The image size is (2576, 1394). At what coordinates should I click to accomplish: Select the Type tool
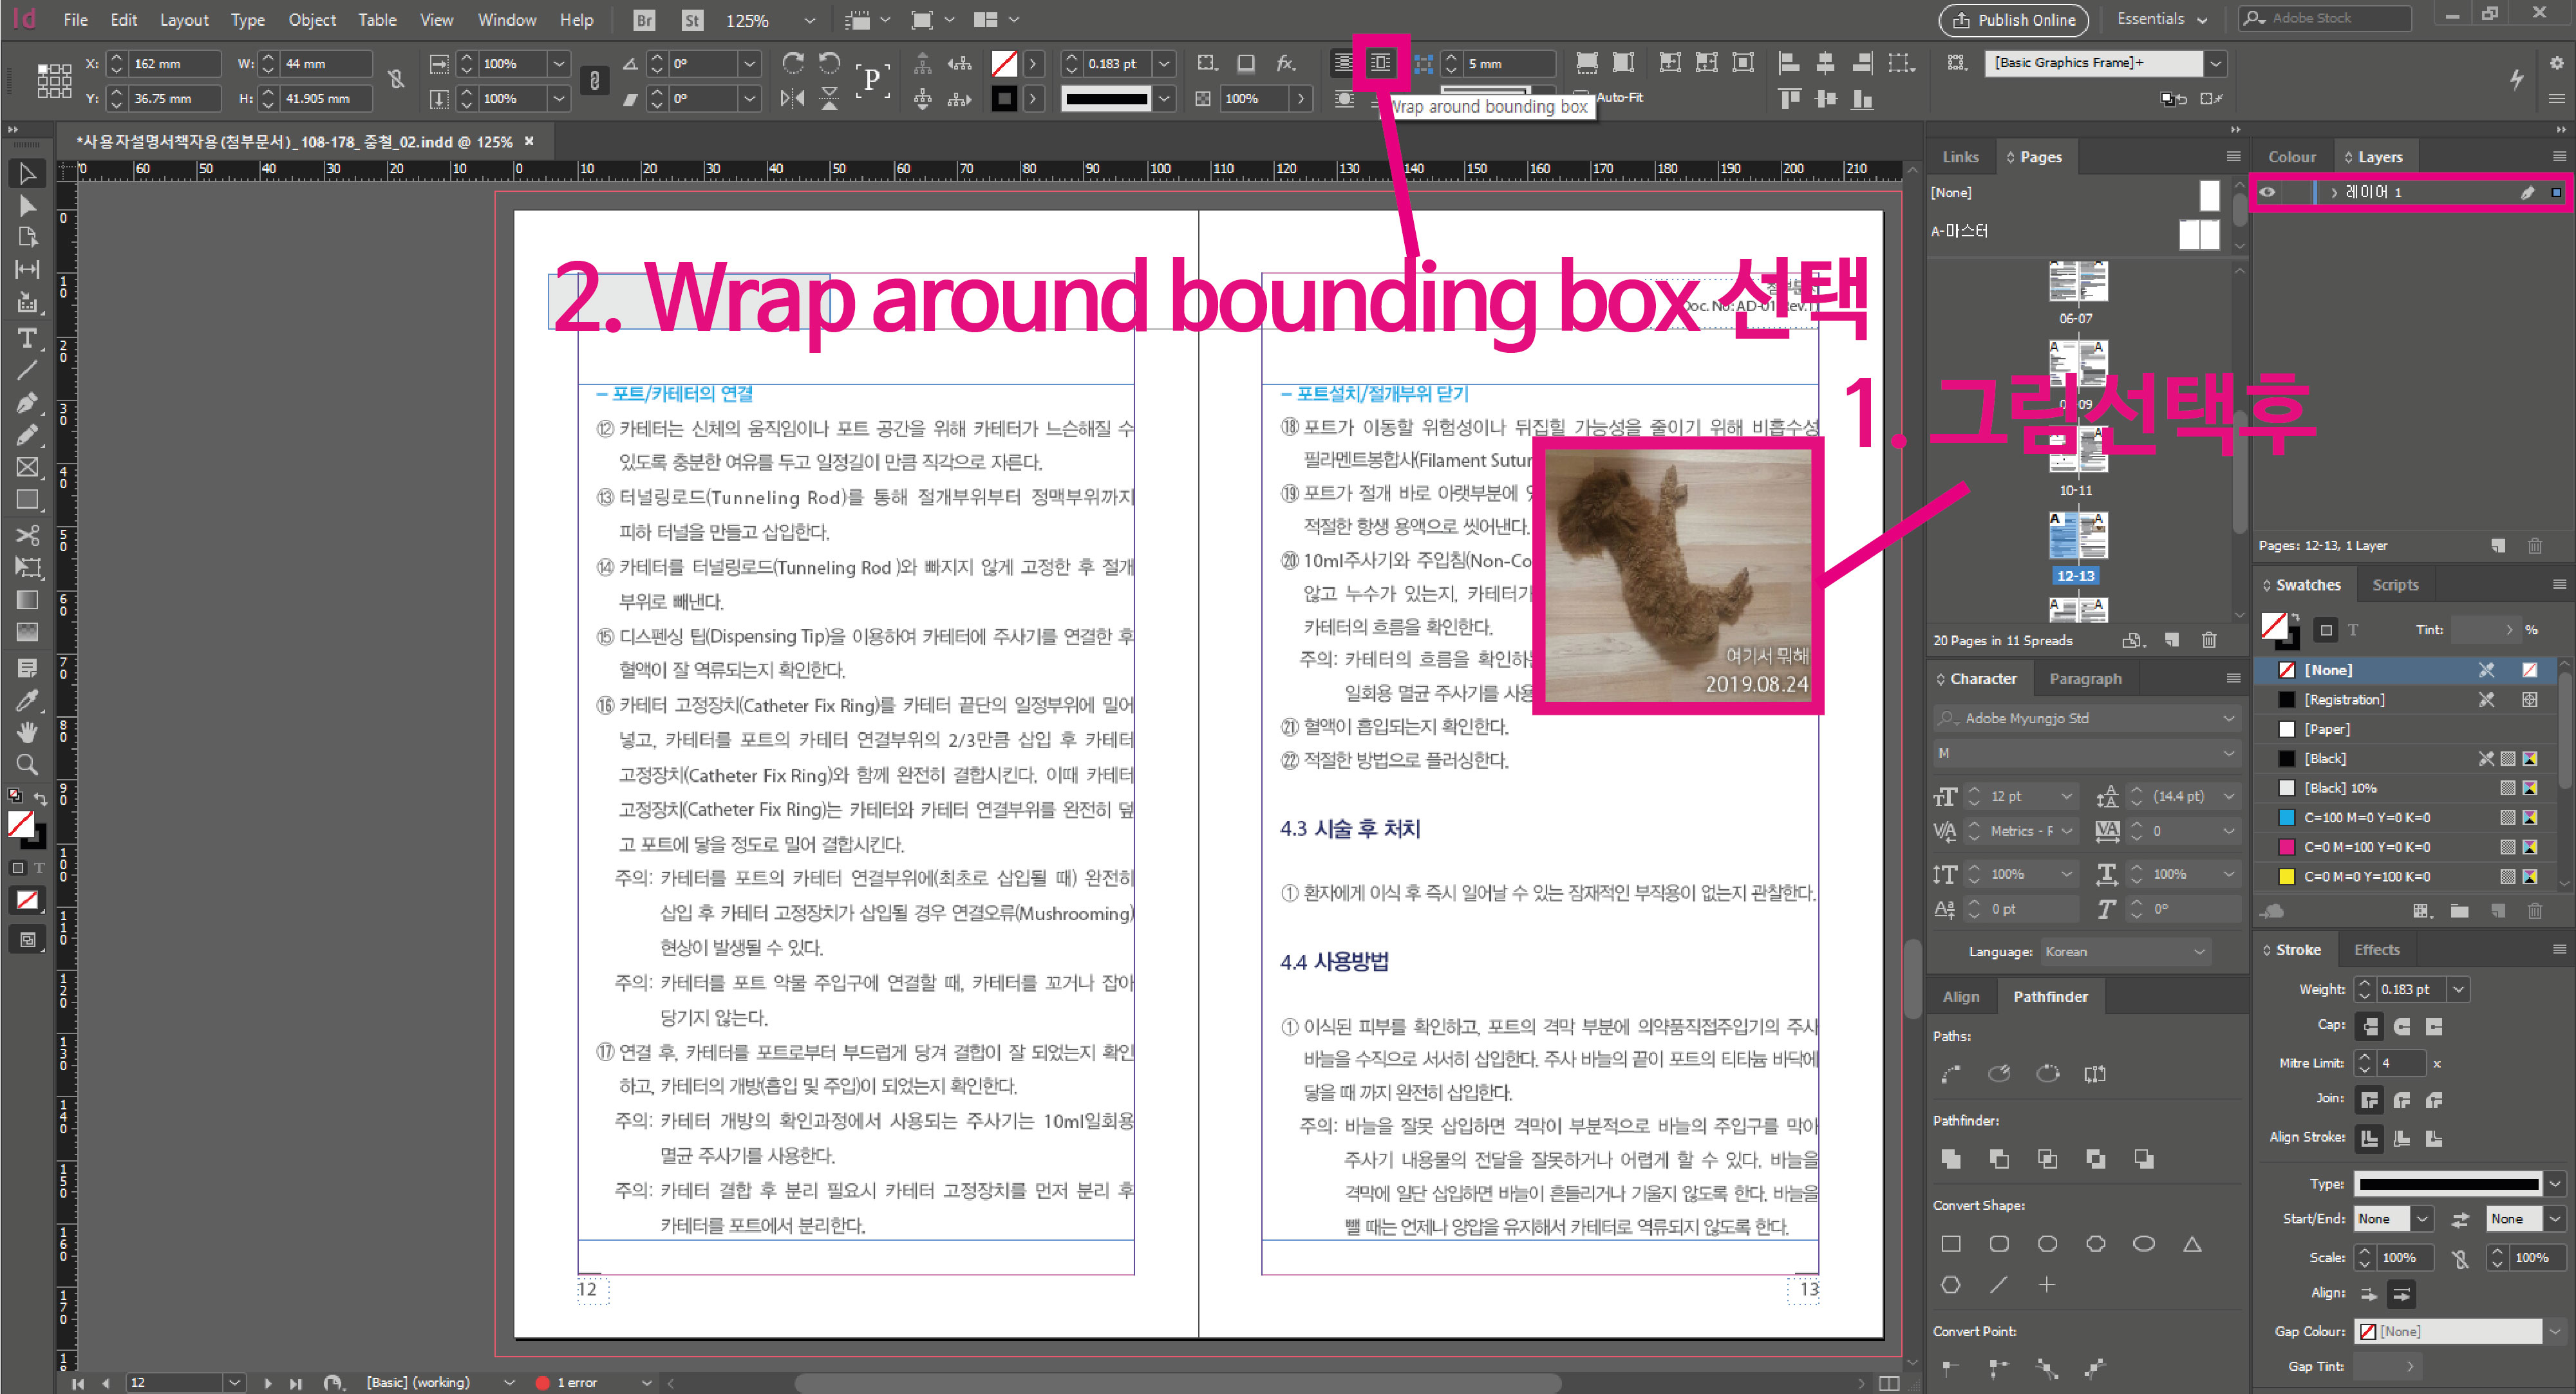(27, 338)
